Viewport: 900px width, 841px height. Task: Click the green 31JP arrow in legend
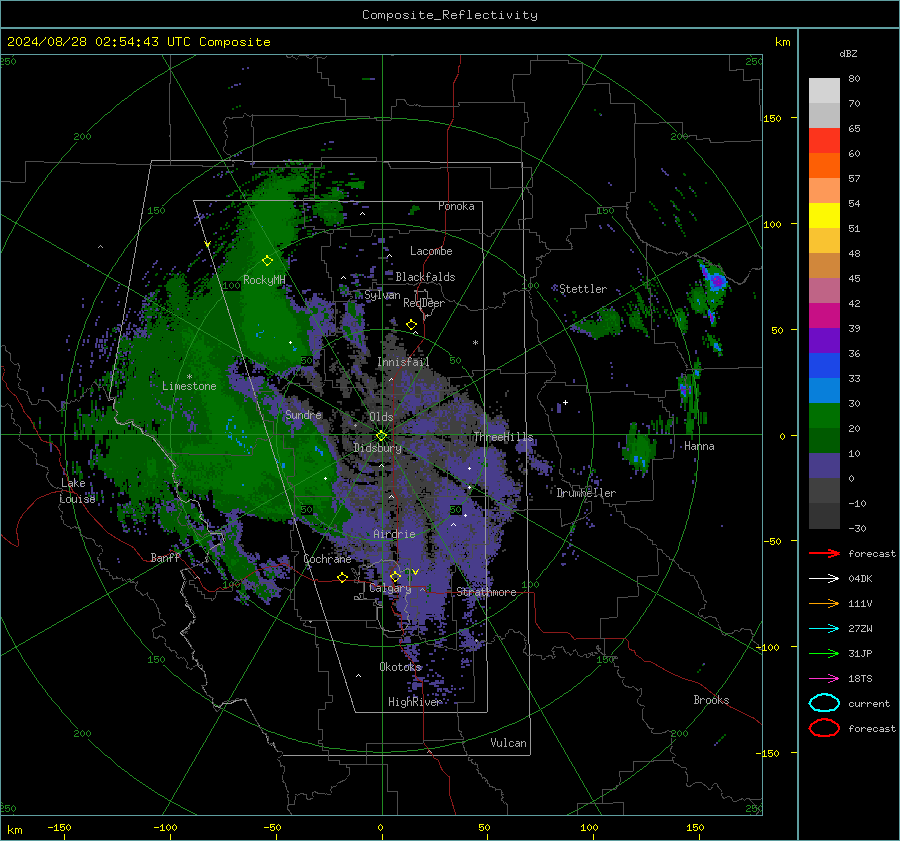tap(824, 653)
